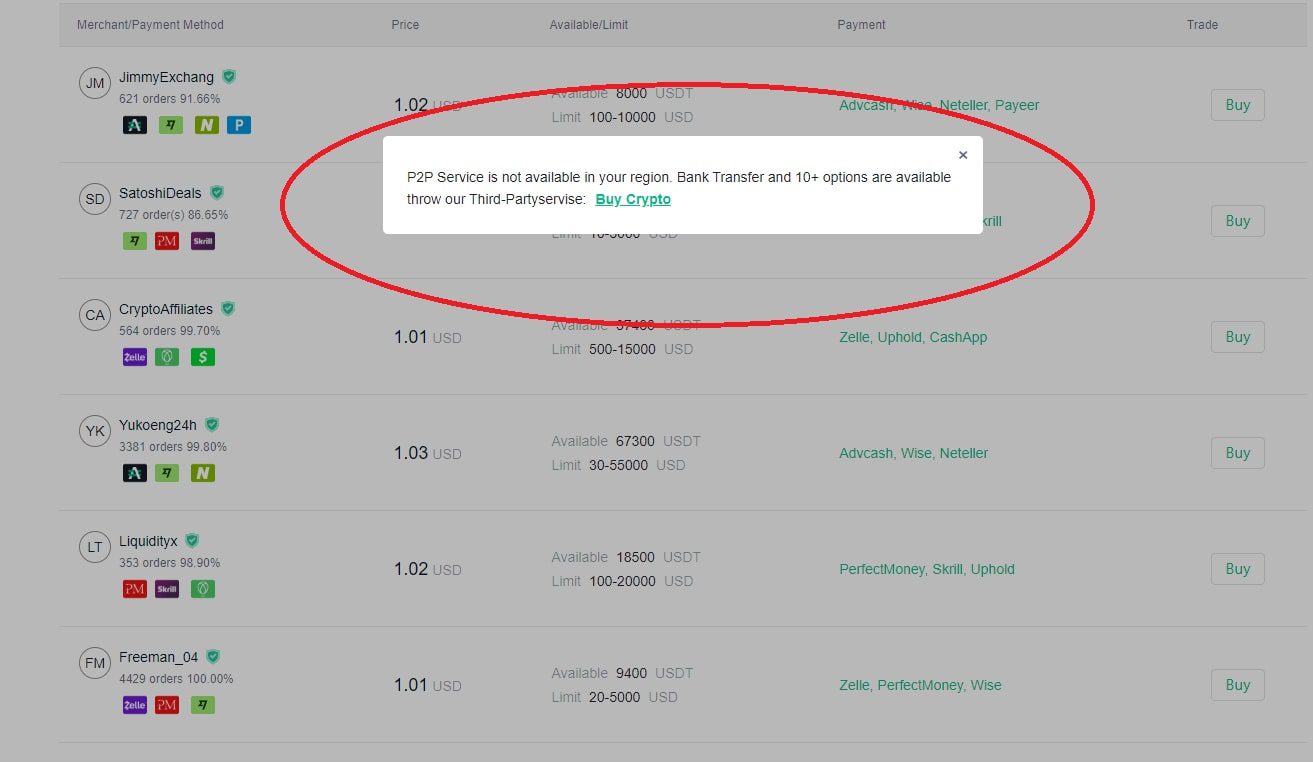Image resolution: width=1313 pixels, height=762 pixels.
Task: Open Freeman_04 merchant profile name
Action: tap(159, 657)
